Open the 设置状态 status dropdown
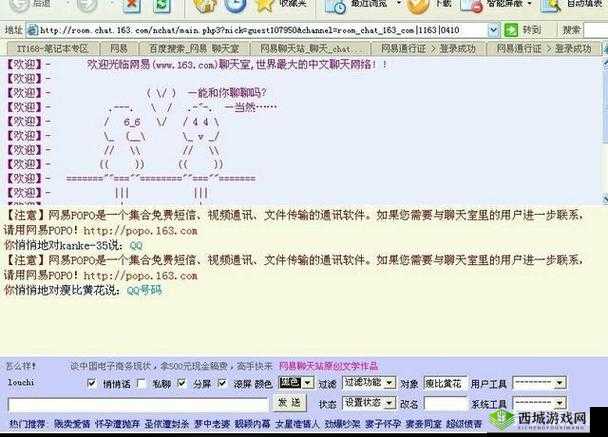 pos(390,403)
